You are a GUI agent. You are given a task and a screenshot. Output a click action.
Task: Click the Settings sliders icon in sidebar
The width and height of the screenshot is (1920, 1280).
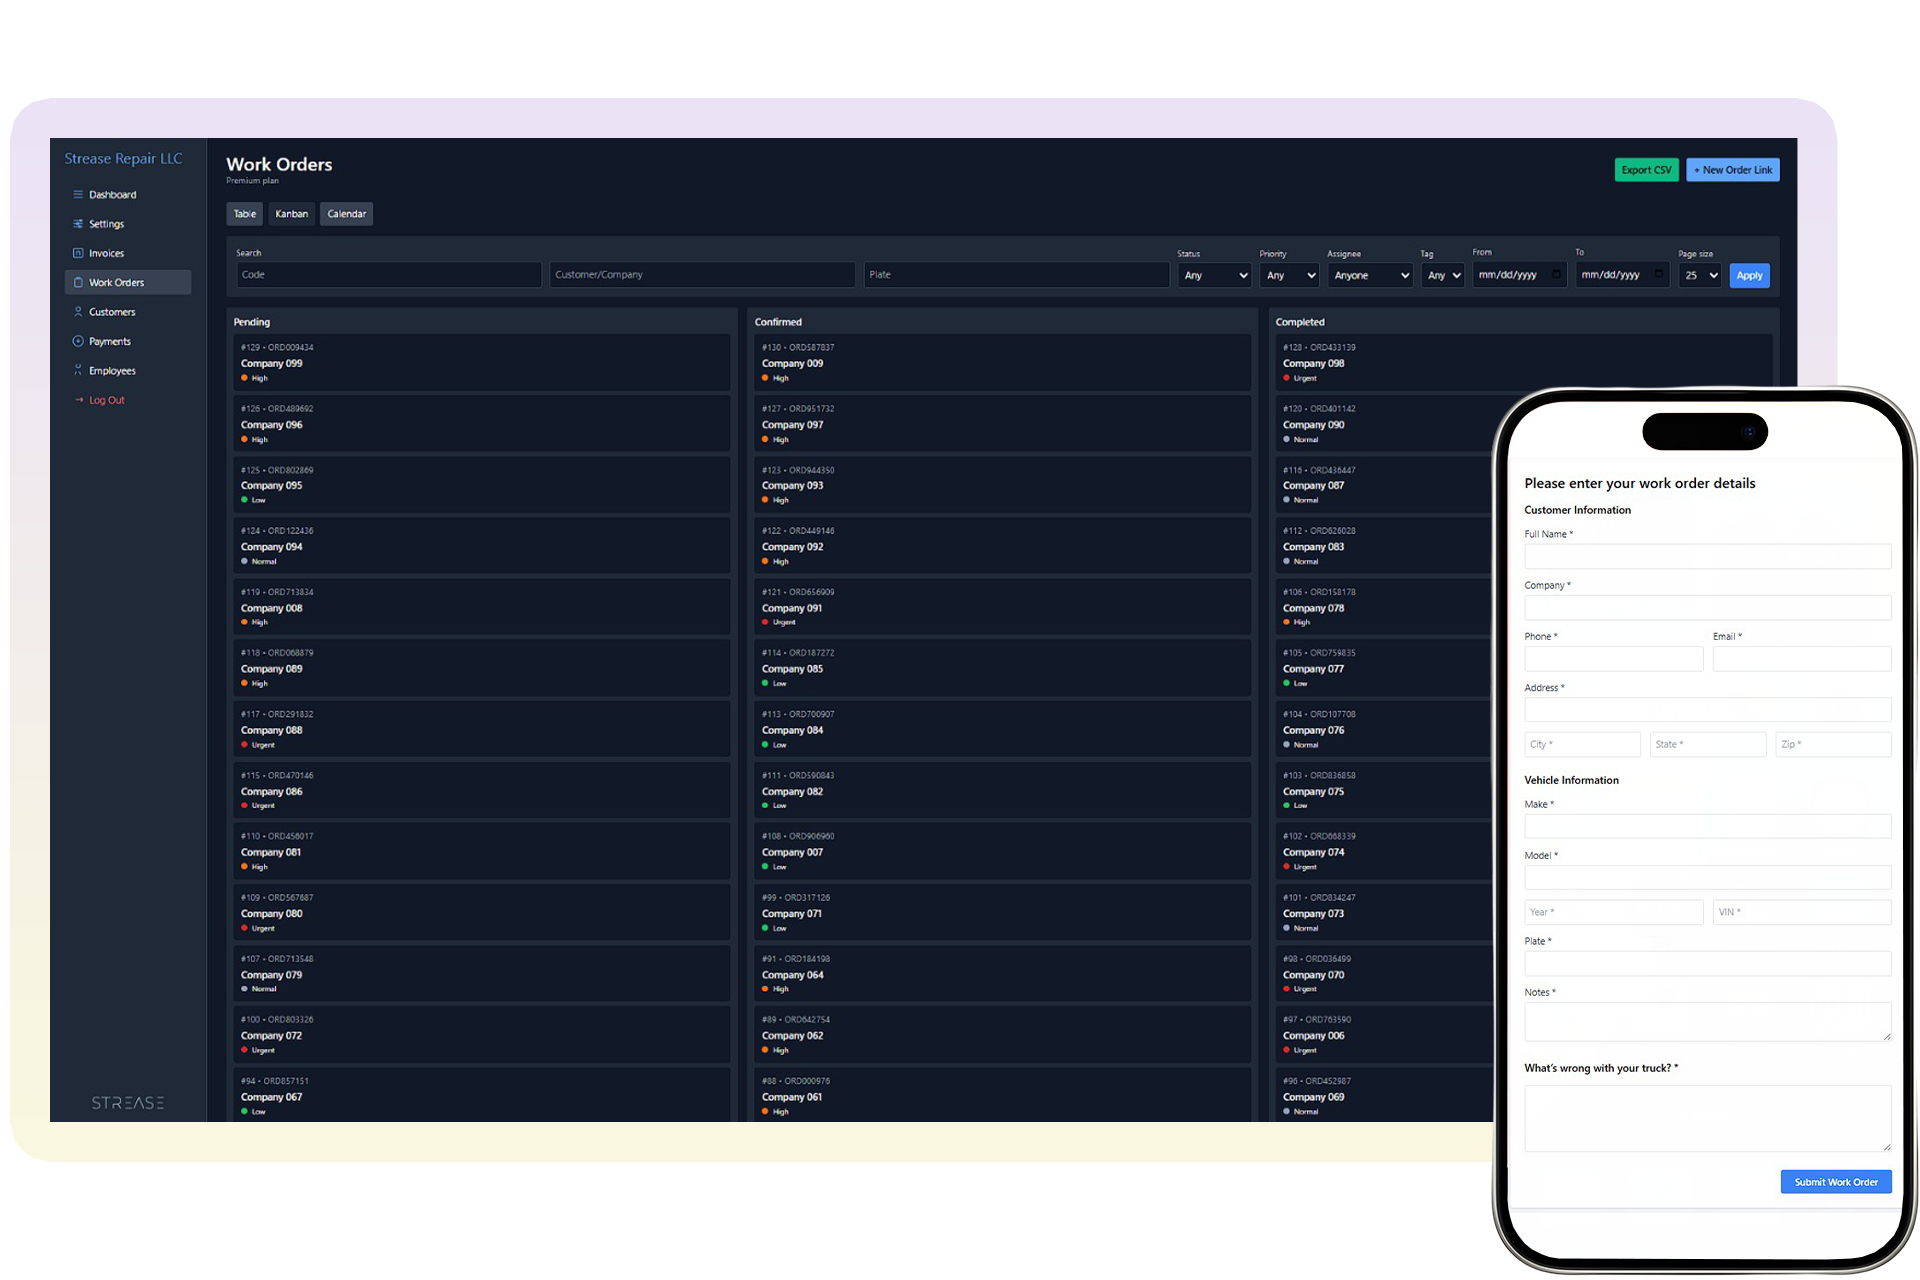tap(78, 224)
